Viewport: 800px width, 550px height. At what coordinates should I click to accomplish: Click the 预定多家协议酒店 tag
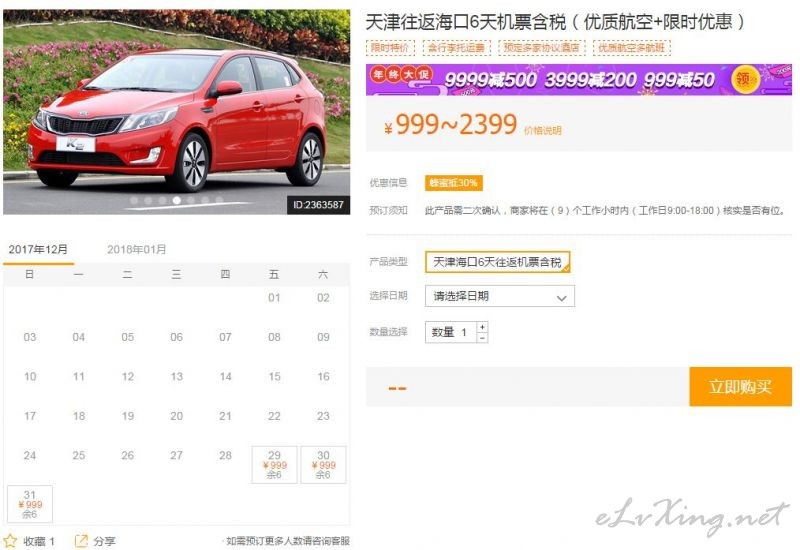pos(542,48)
